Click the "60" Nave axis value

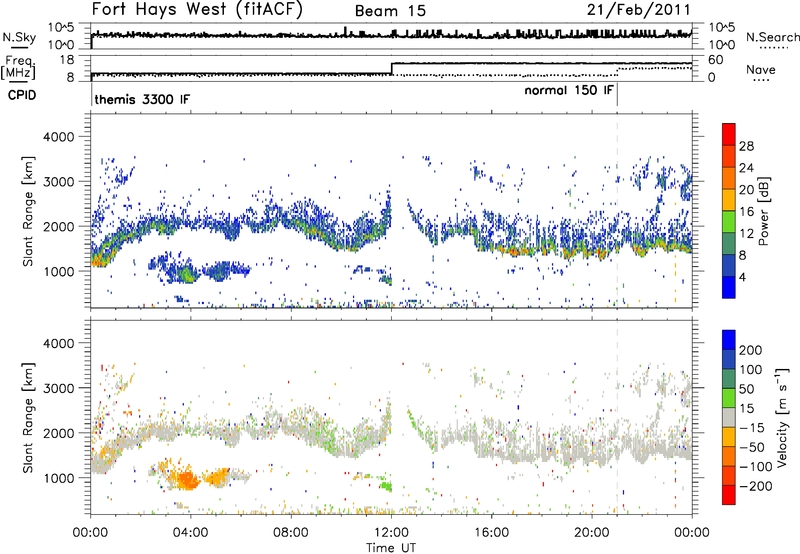pyautogui.click(x=716, y=60)
